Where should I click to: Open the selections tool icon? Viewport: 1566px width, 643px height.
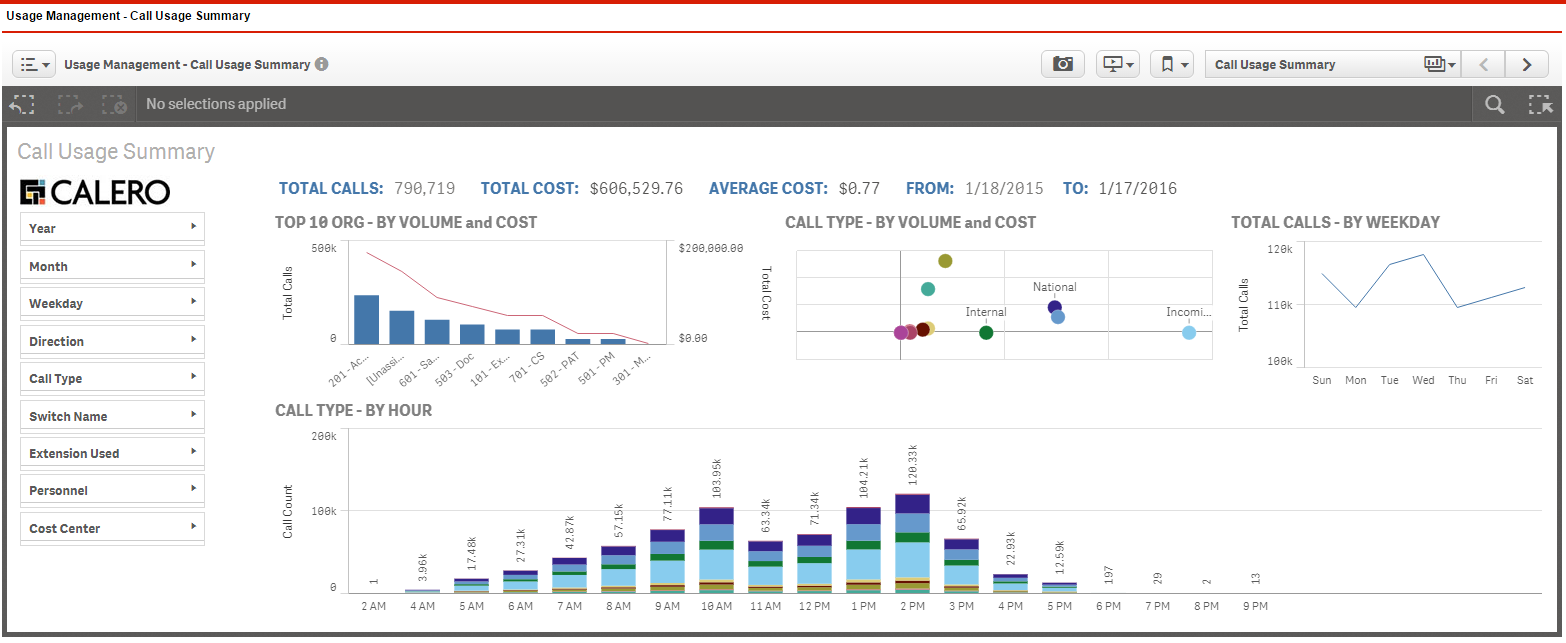click(1540, 104)
